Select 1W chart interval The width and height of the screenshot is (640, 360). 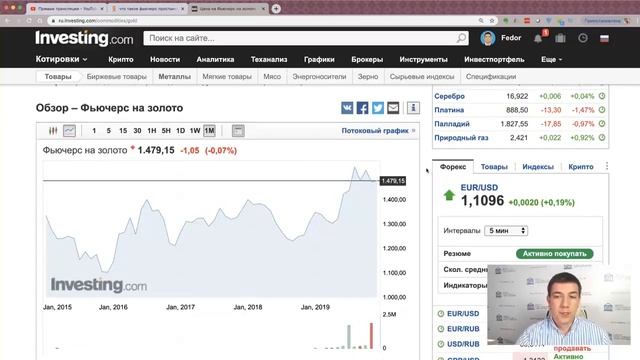[195, 131]
